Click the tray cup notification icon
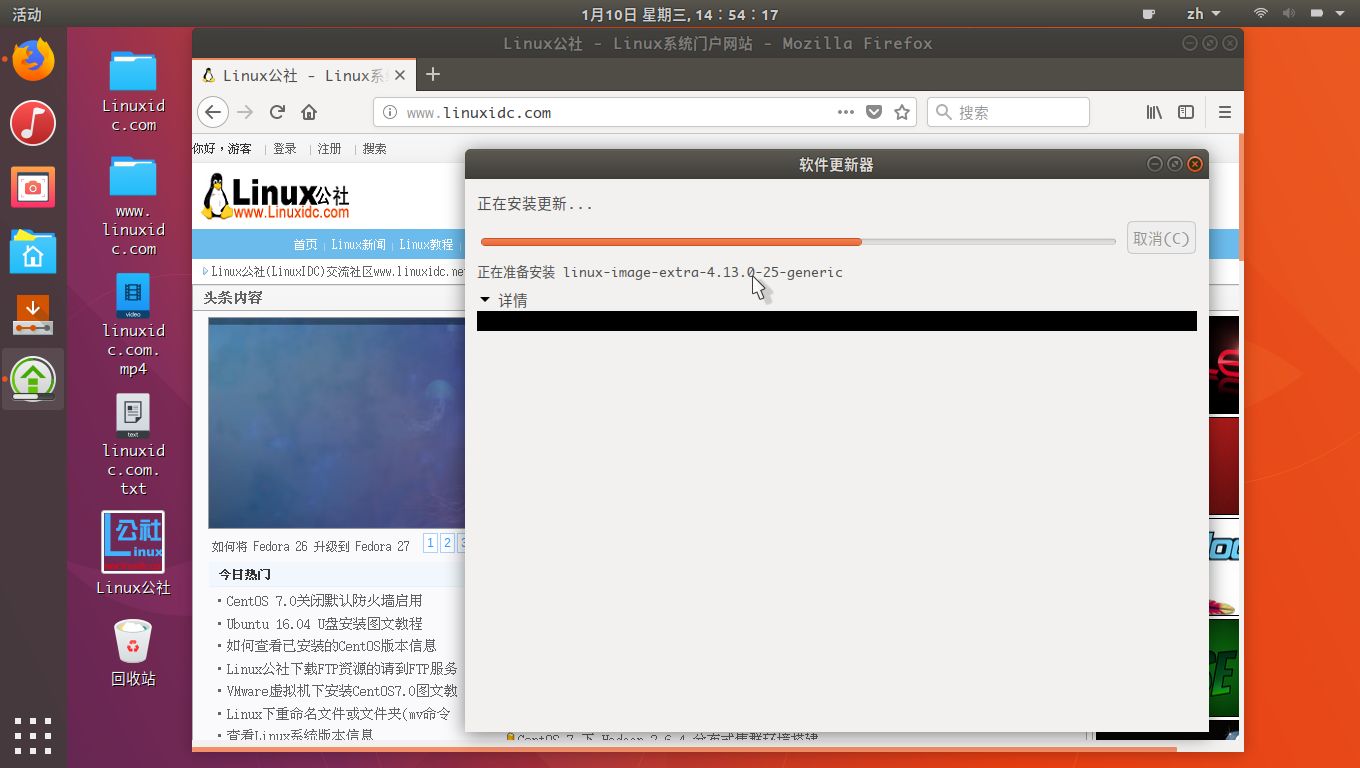The image size is (1360, 768). (x=1149, y=14)
